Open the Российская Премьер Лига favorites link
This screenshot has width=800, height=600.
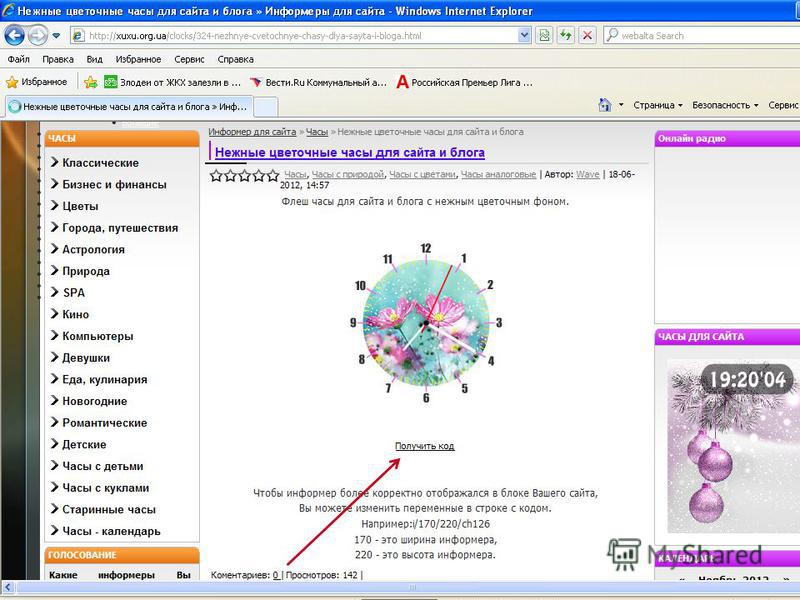(465, 82)
